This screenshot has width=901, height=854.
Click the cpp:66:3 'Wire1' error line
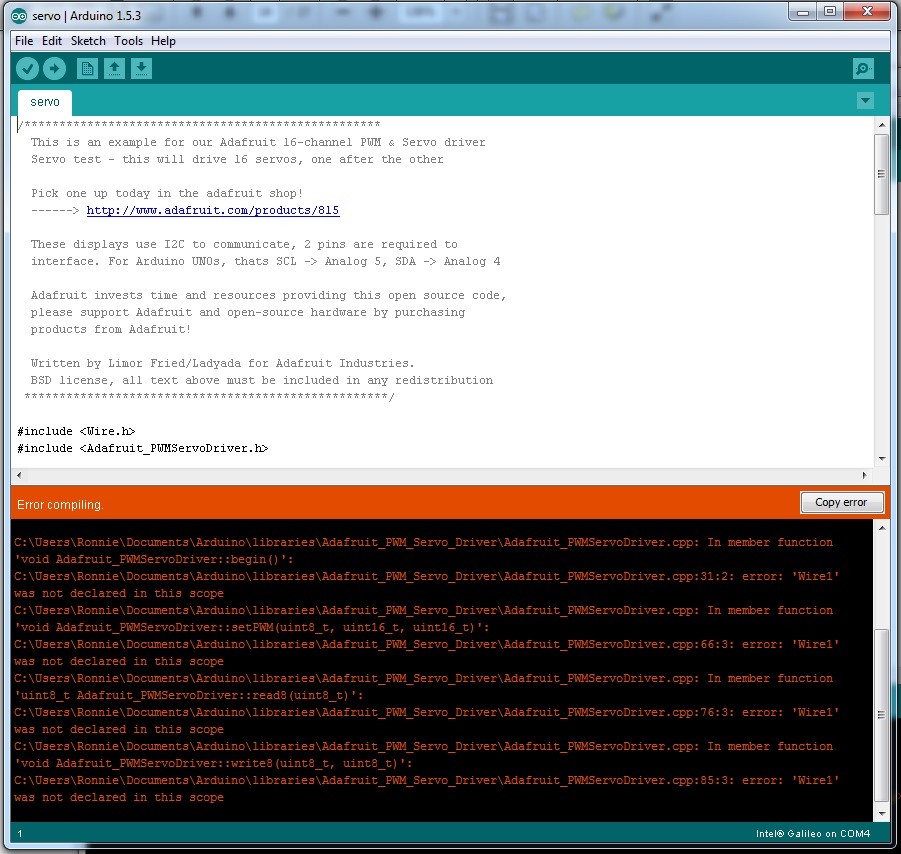click(426, 644)
